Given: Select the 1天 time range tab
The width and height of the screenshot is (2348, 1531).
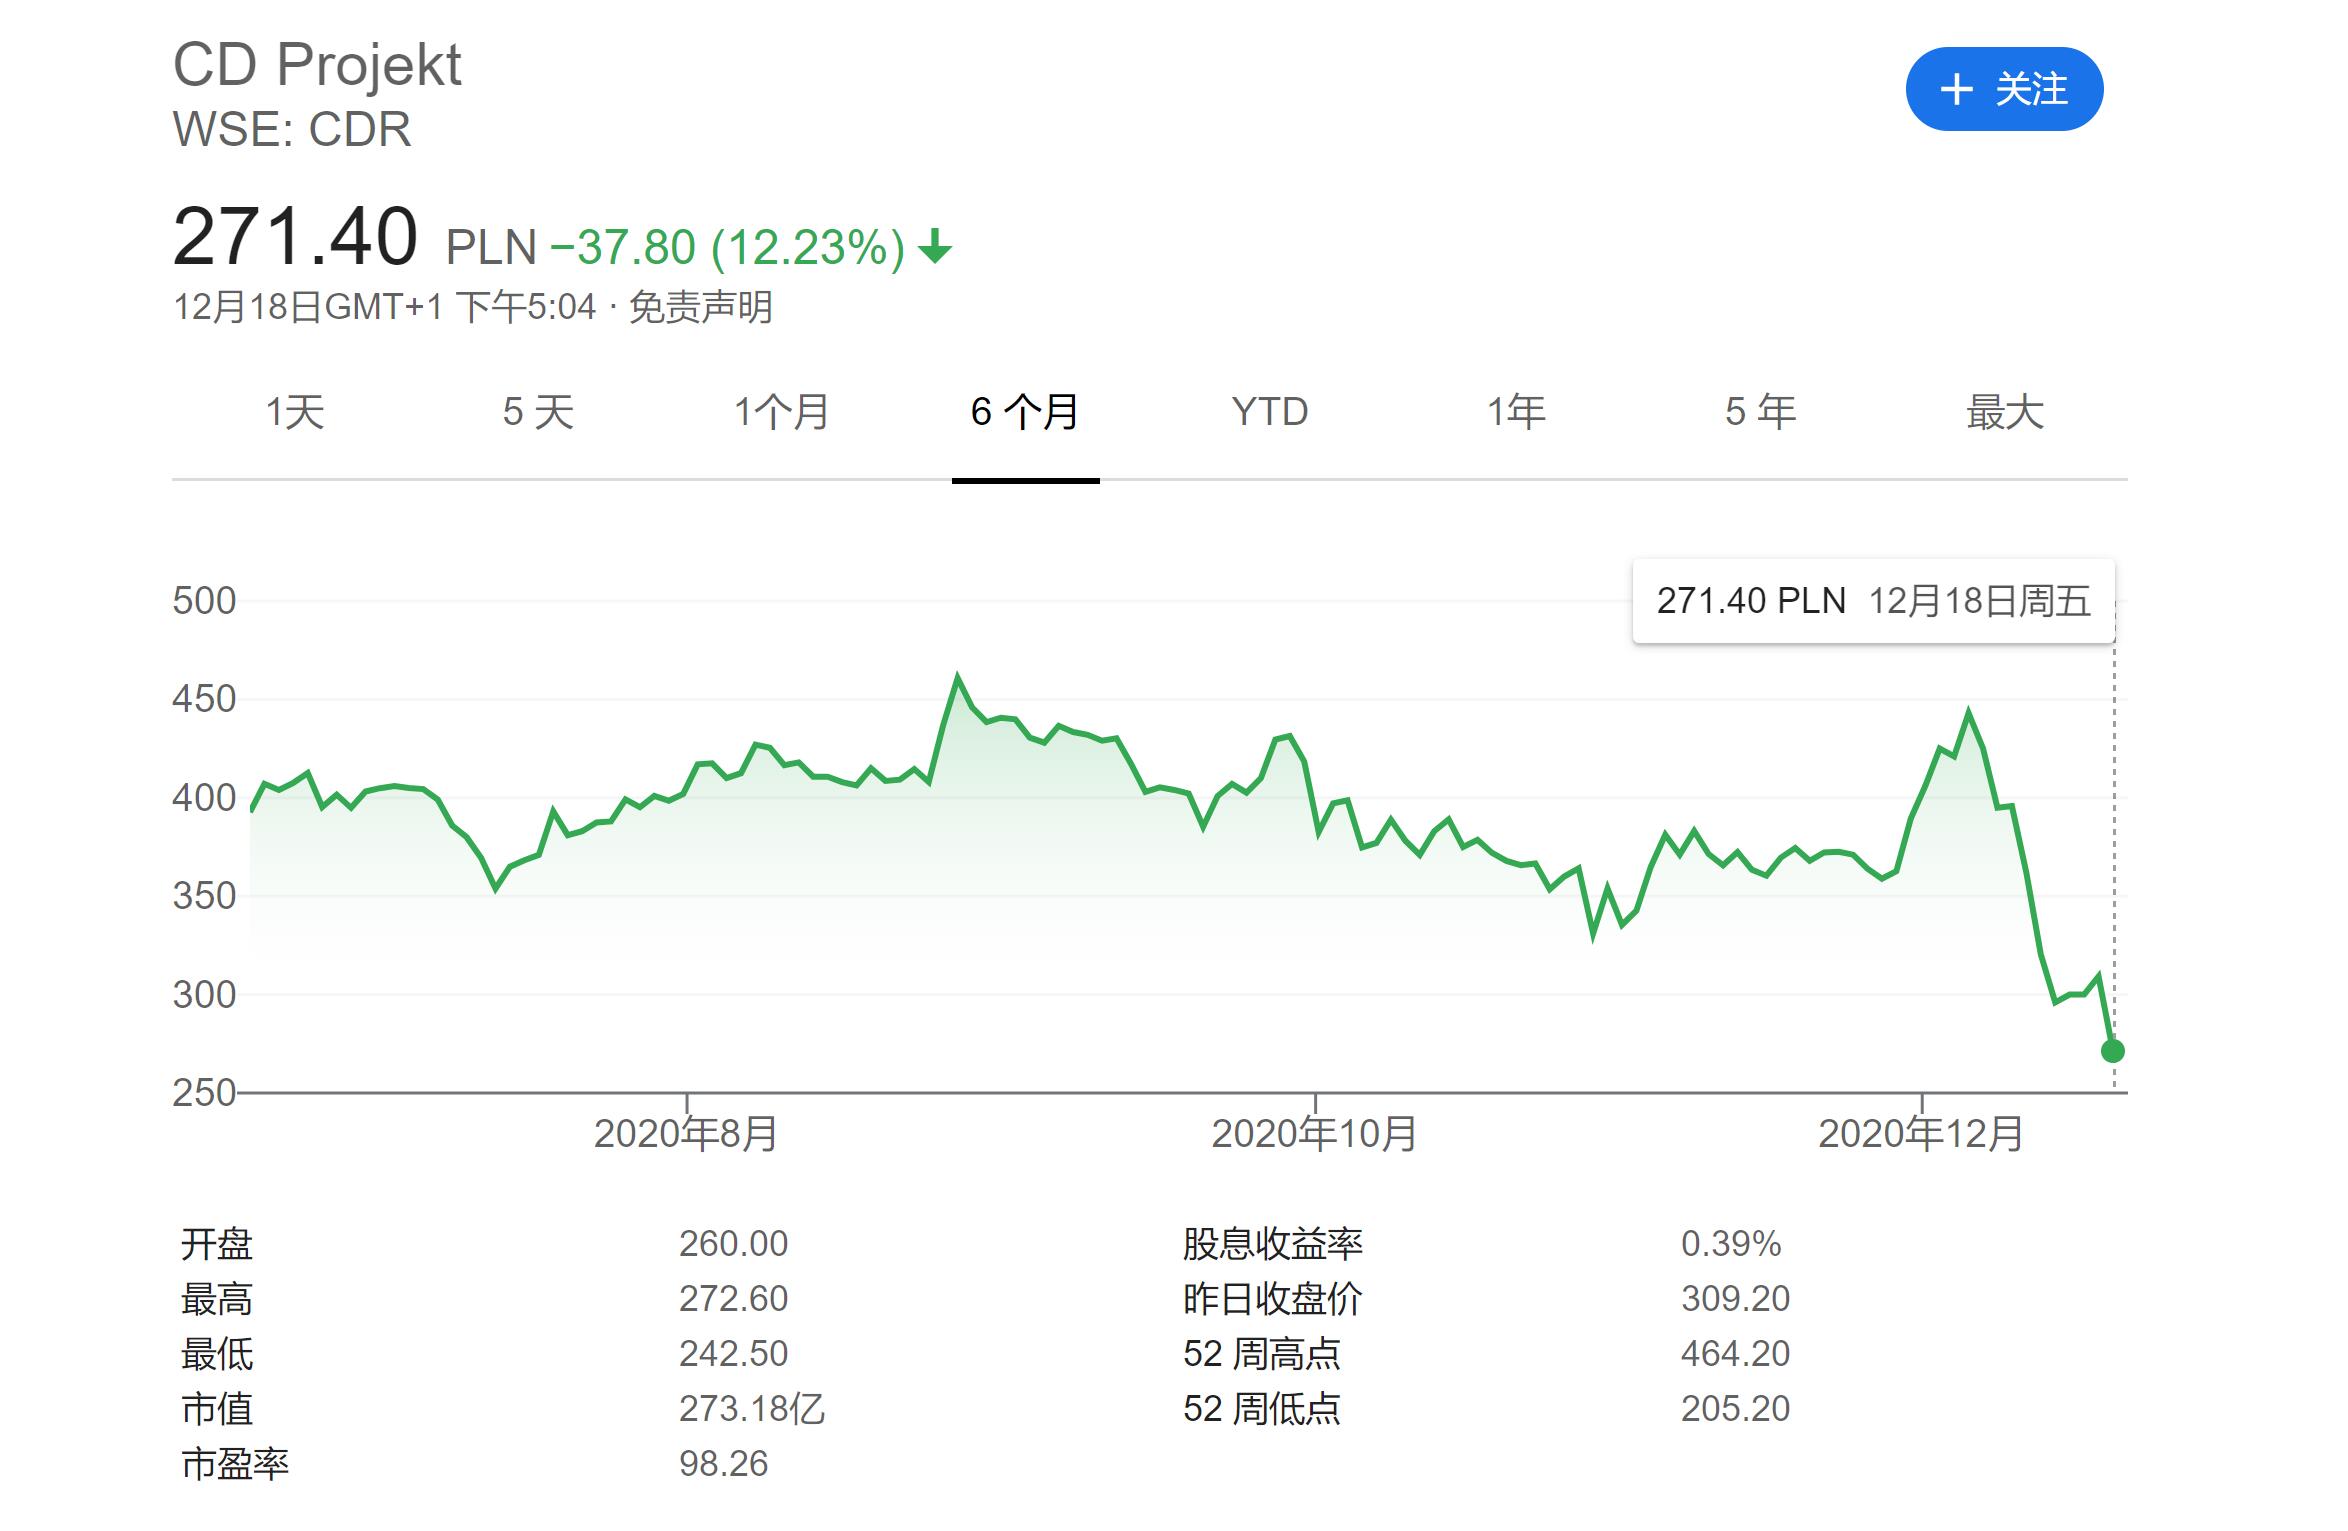Looking at the screenshot, I should 295,412.
